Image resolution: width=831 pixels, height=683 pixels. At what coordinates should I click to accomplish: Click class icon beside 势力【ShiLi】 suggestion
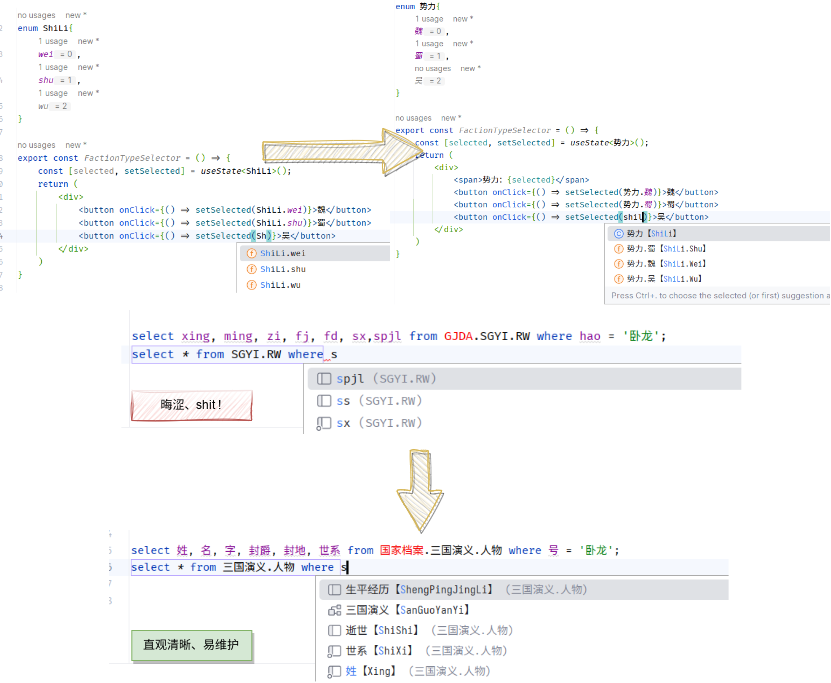[618, 233]
